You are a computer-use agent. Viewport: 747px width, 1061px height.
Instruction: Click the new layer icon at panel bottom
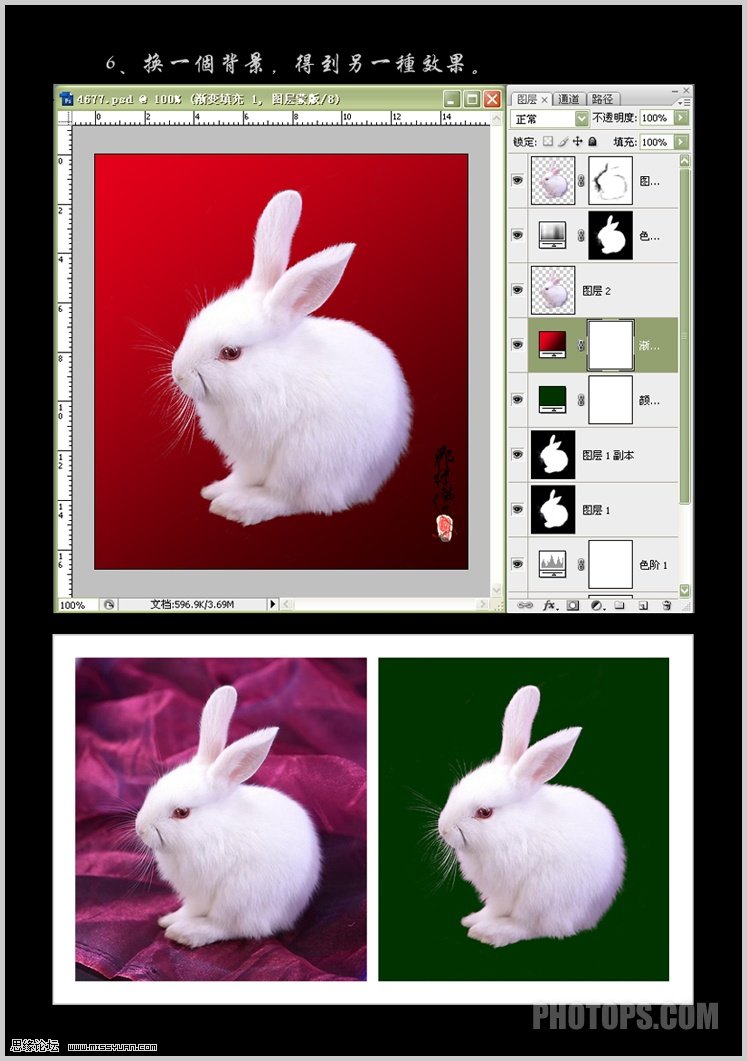tap(643, 605)
